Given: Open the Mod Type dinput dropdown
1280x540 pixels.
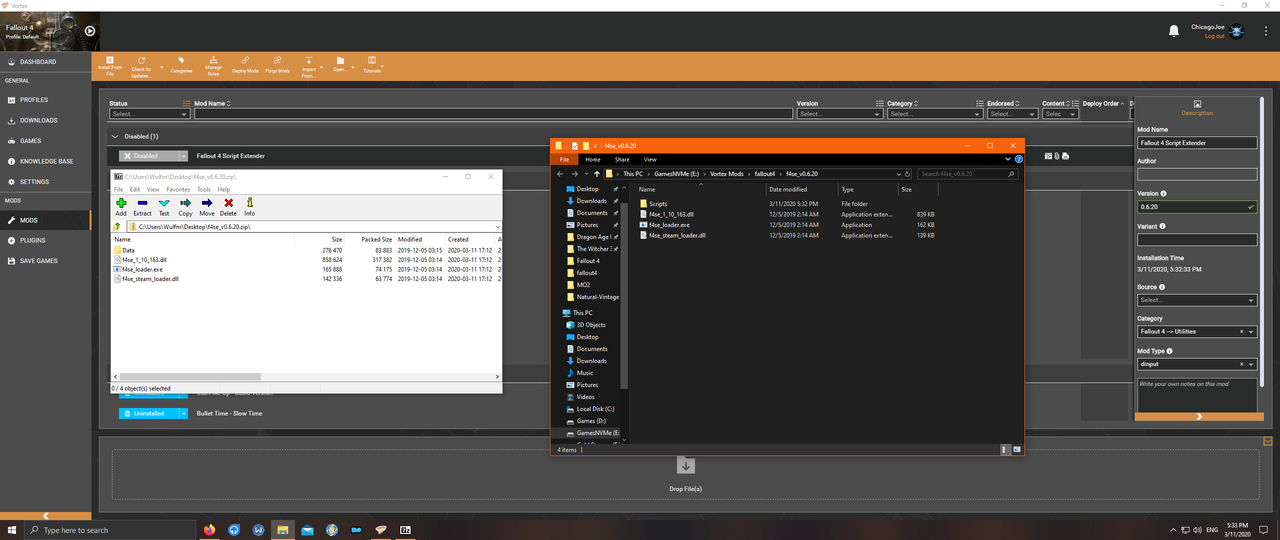Looking at the screenshot, I should [1197, 364].
